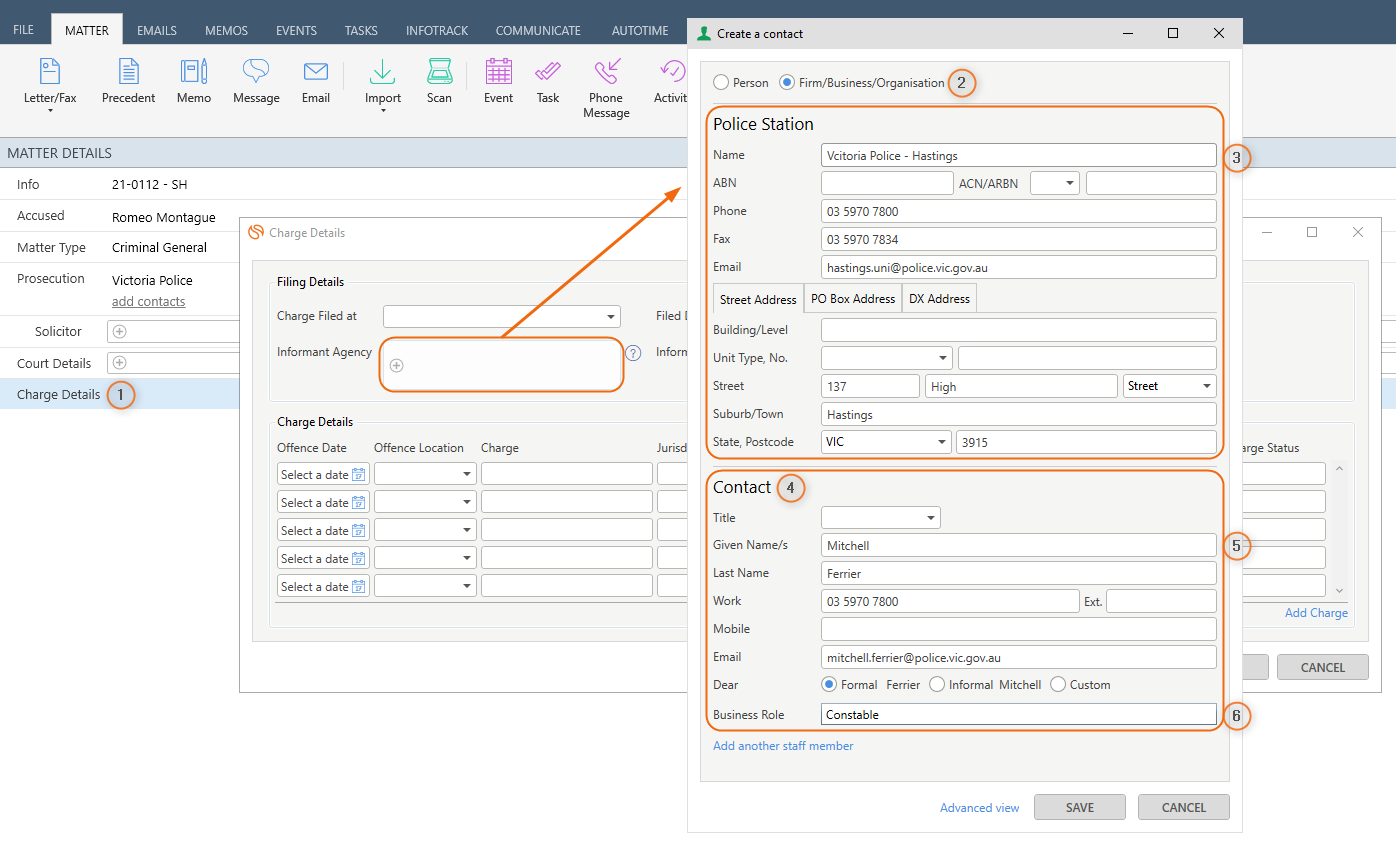Switch to the PO Box Address tab
Image resolution: width=1396 pixels, height=845 pixels.
[852, 299]
